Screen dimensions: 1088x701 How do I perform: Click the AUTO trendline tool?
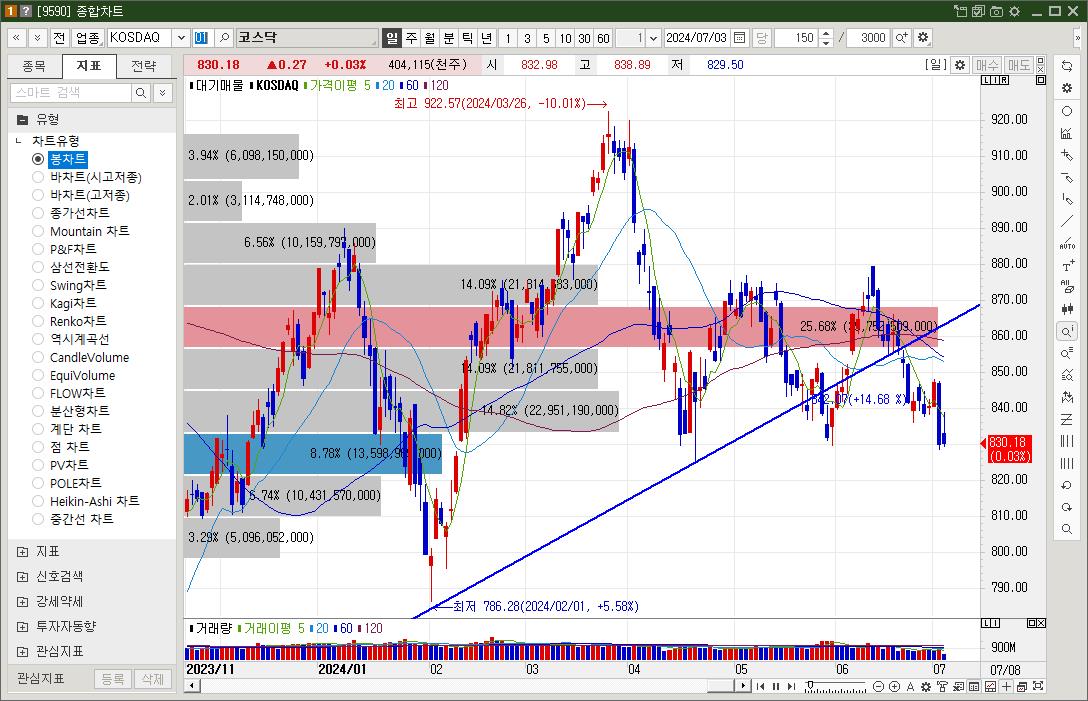(1067, 244)
